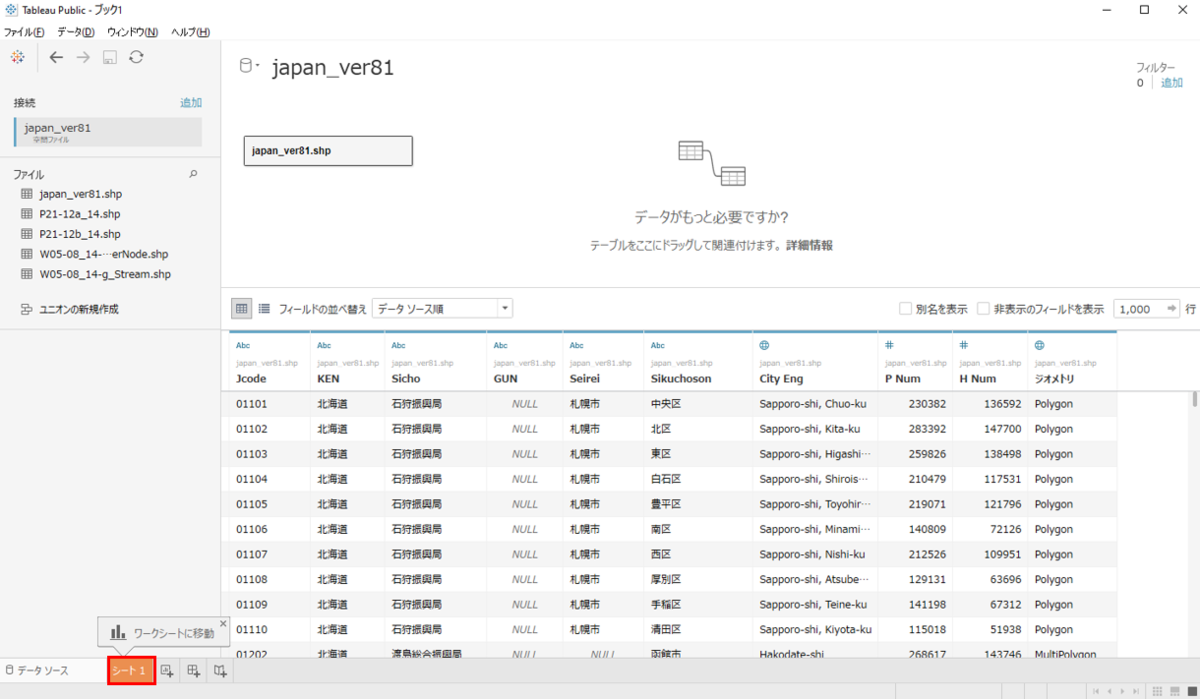
Task: Click number type icon above H Num
Action: (x=964, y=345)
